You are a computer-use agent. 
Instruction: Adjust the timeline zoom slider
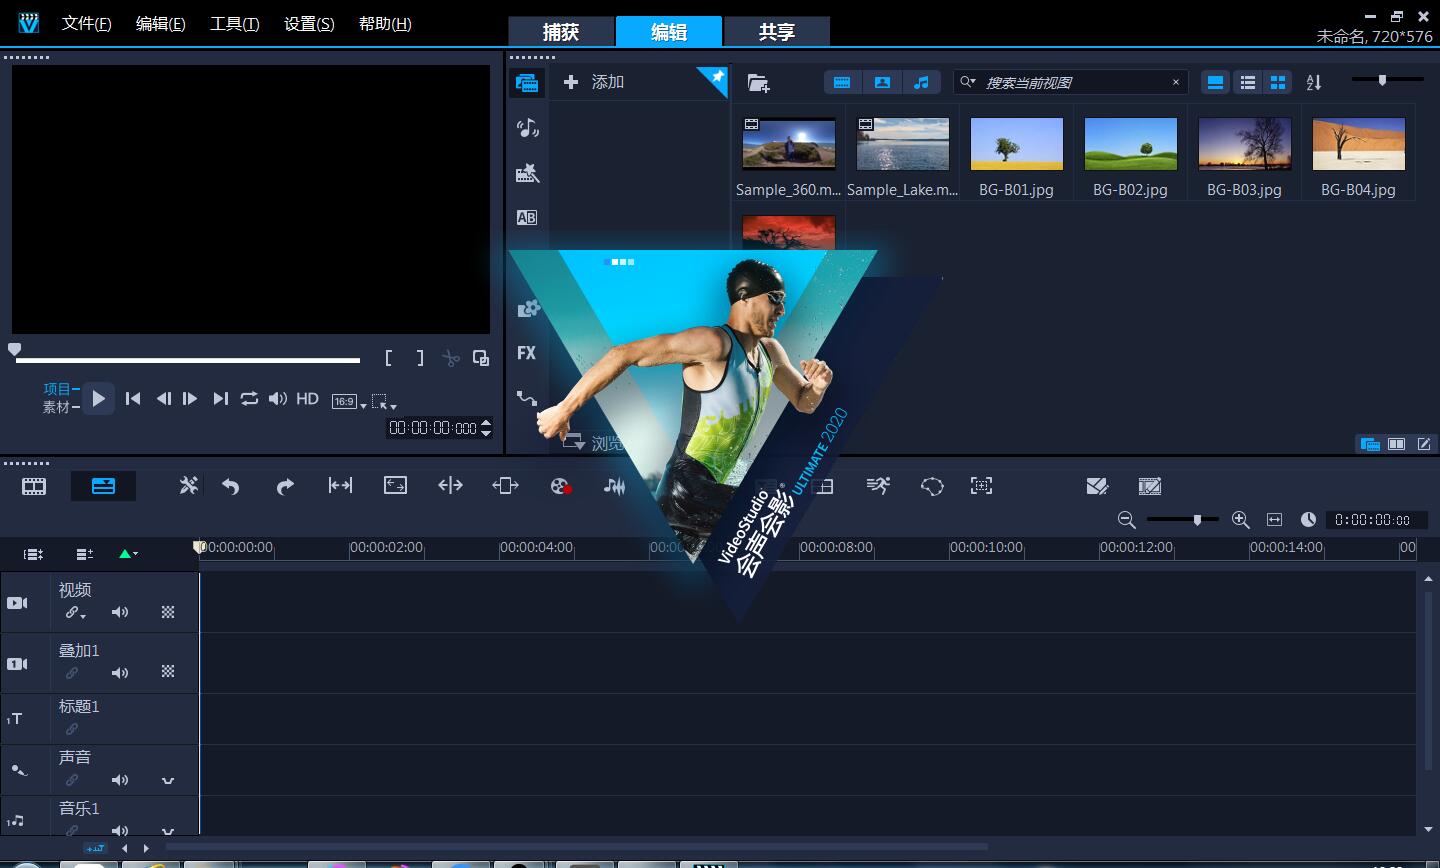point(1197,519)
